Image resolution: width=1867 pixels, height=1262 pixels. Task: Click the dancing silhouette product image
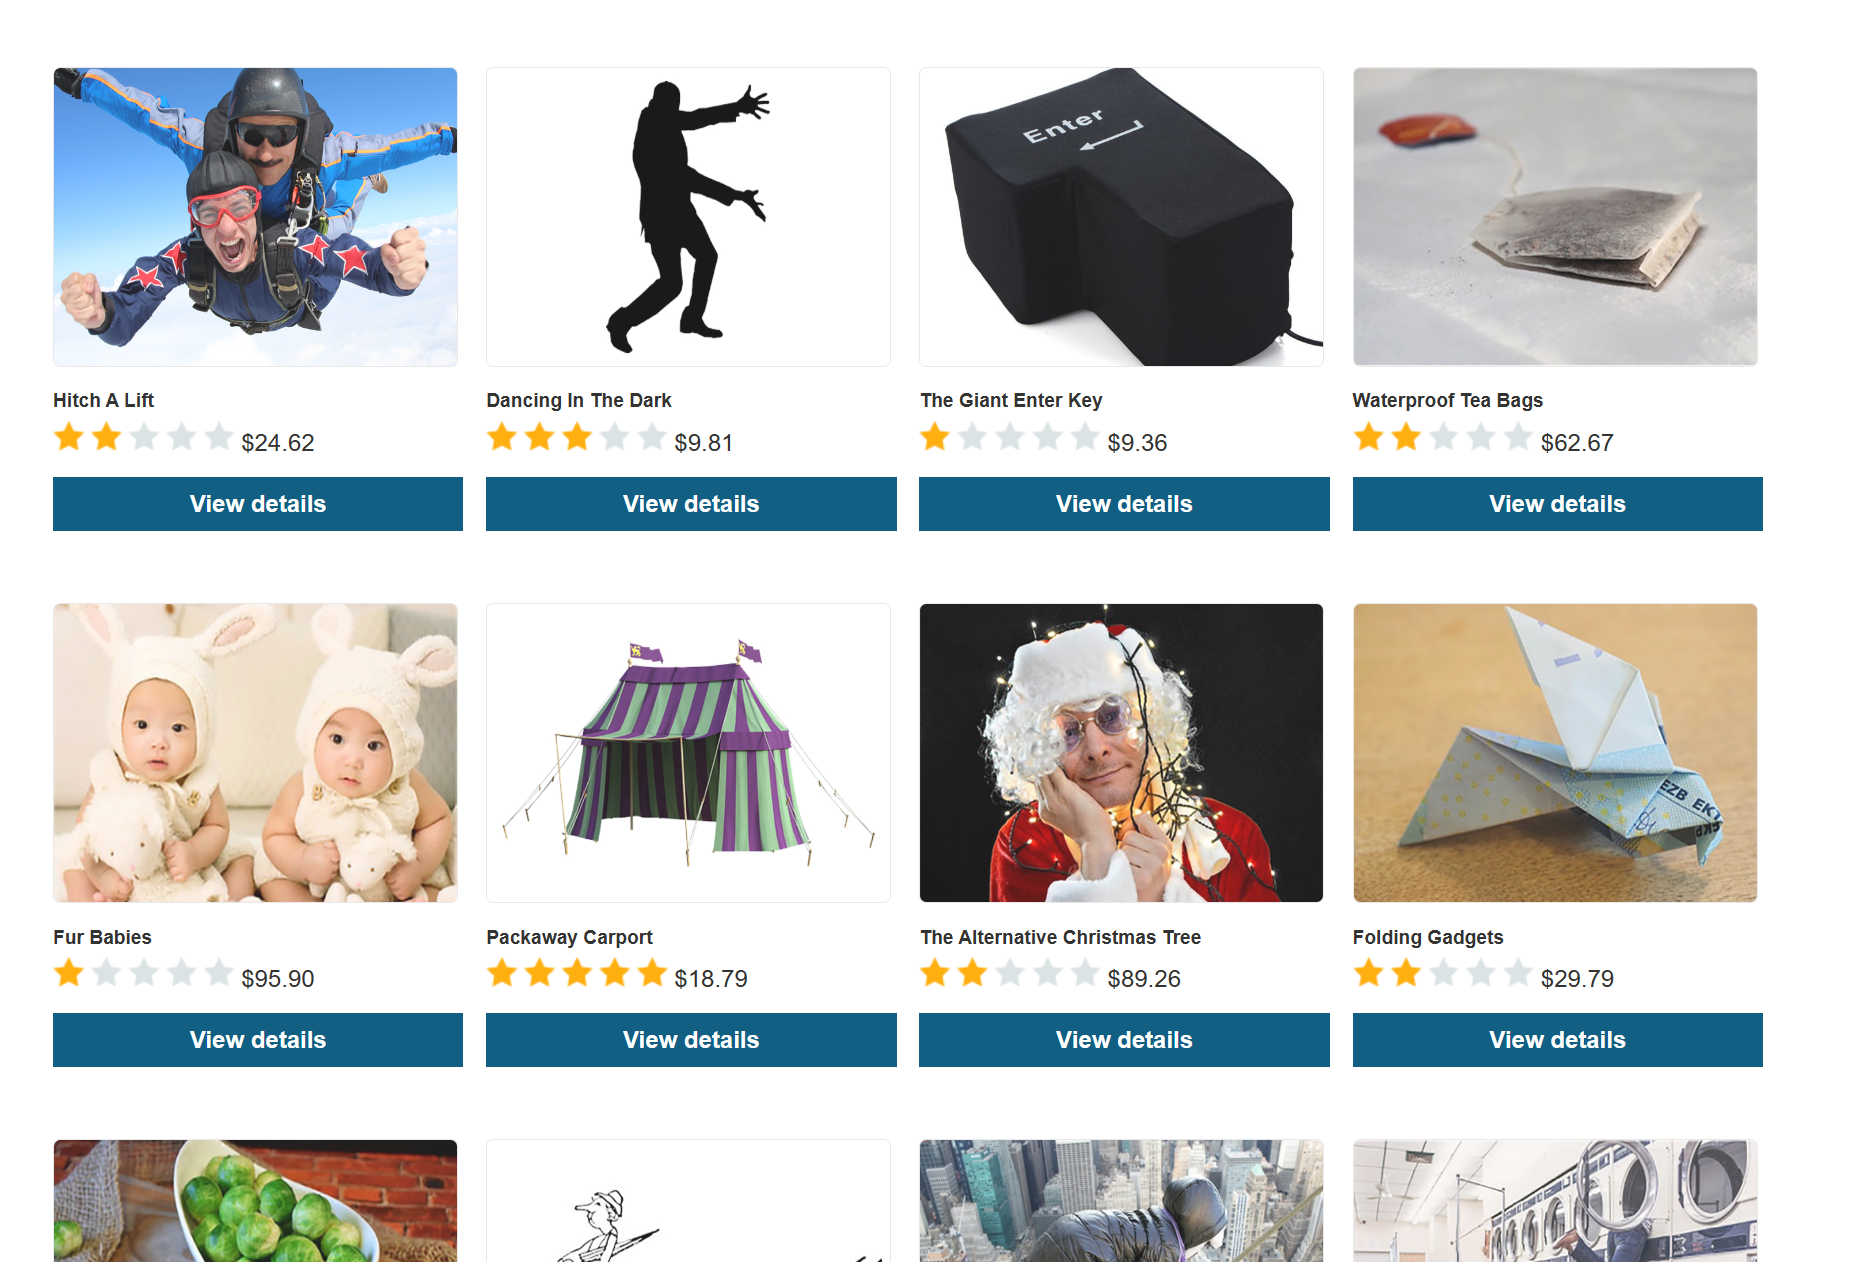[688, 217]
